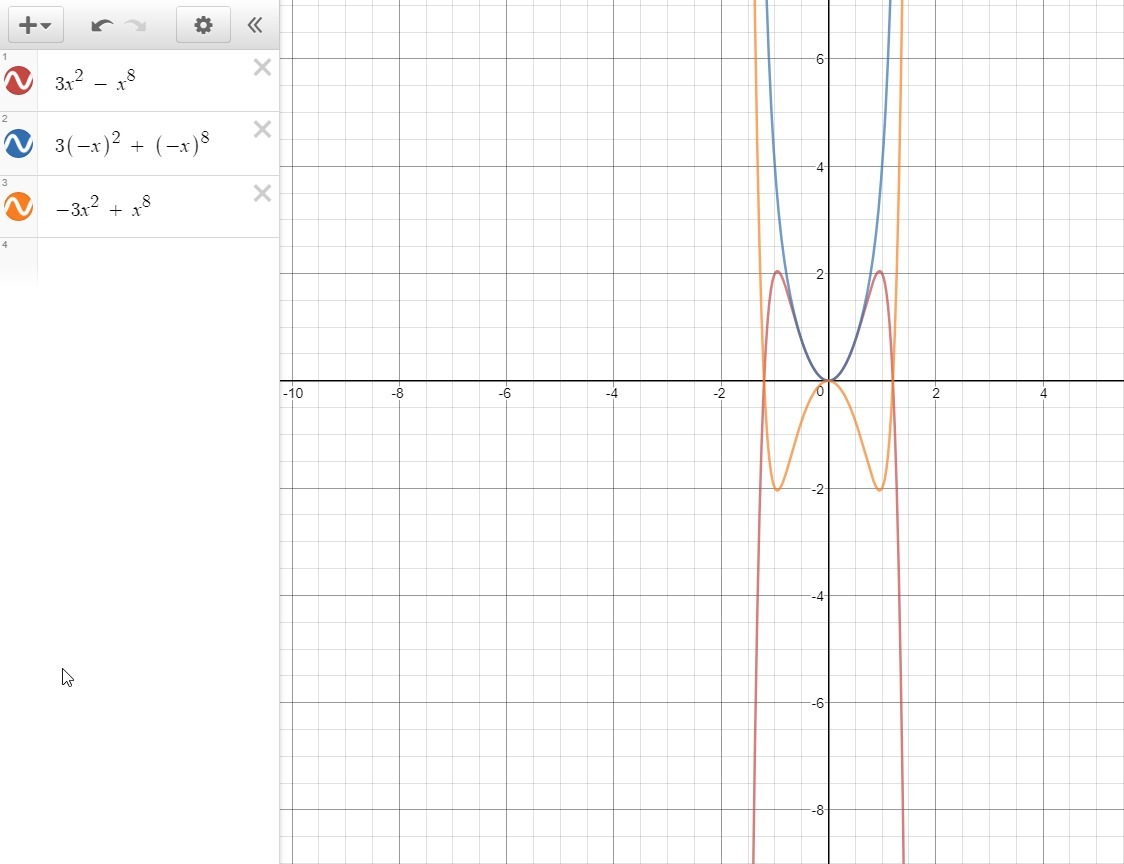Toggle visibility of red curve 3x² − x⁸
The width and height of the screenshot is (1124, 864).
(18, 80)
